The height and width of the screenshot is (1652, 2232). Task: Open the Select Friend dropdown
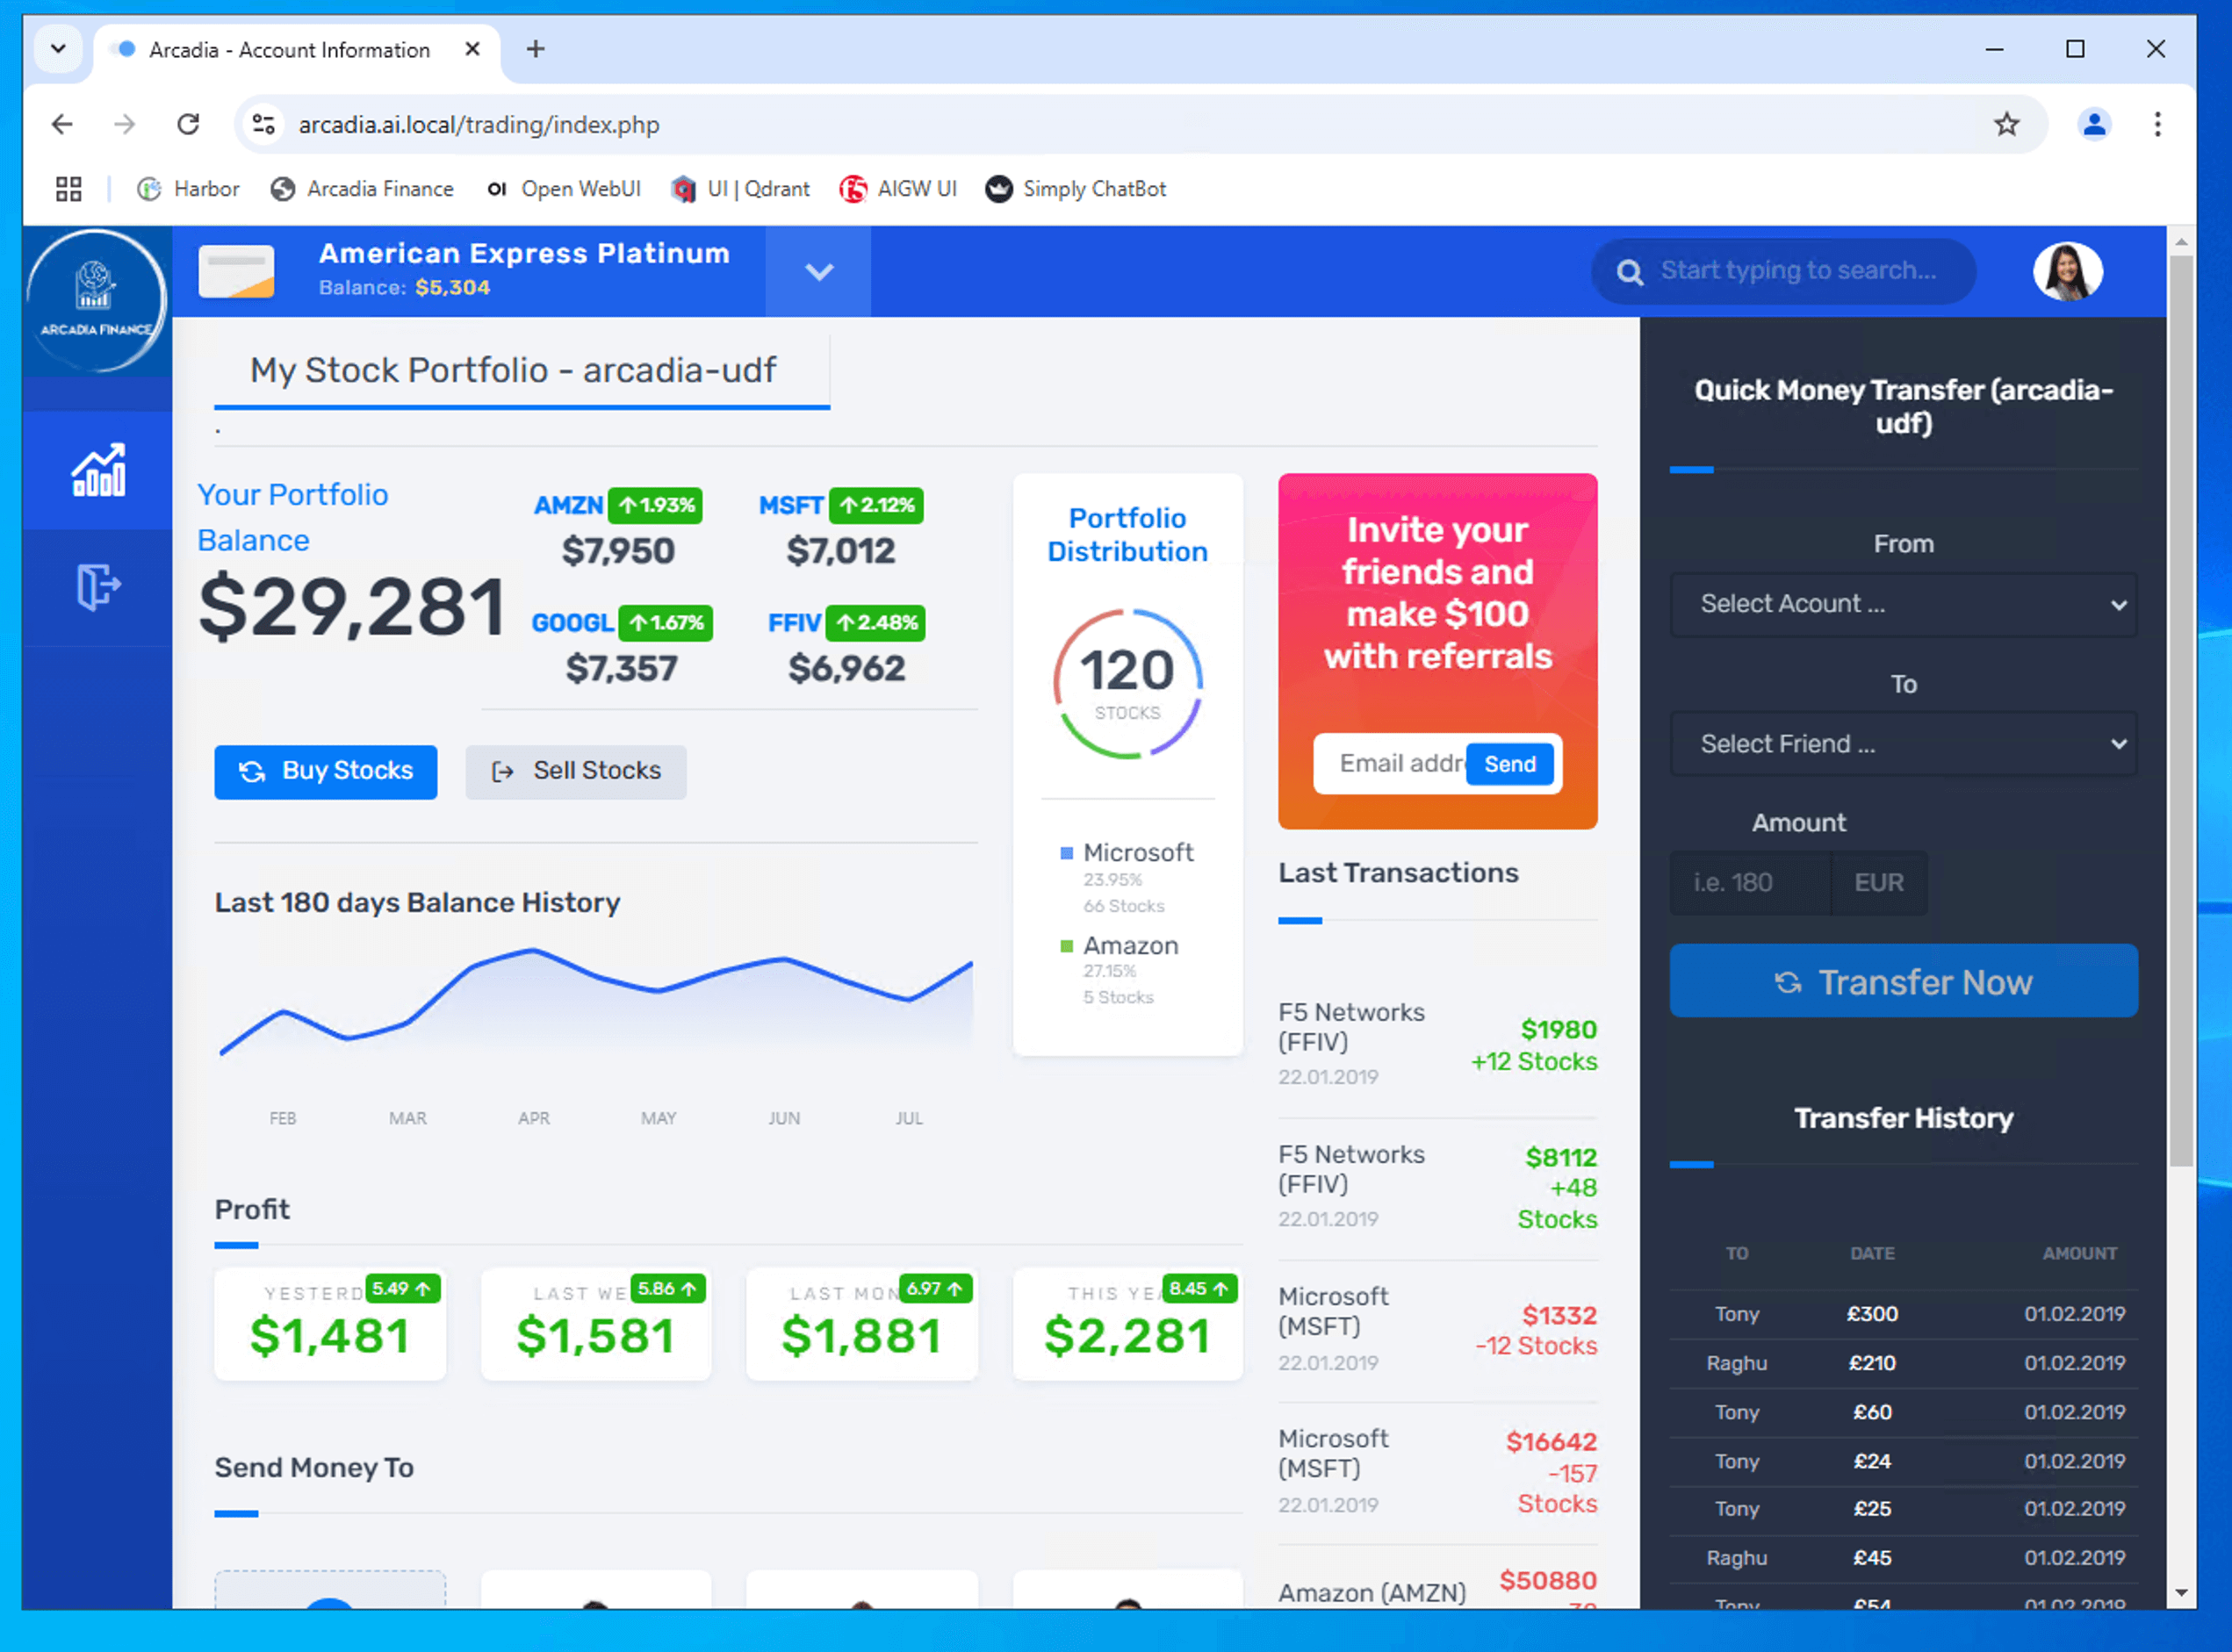coord(1902,744)
